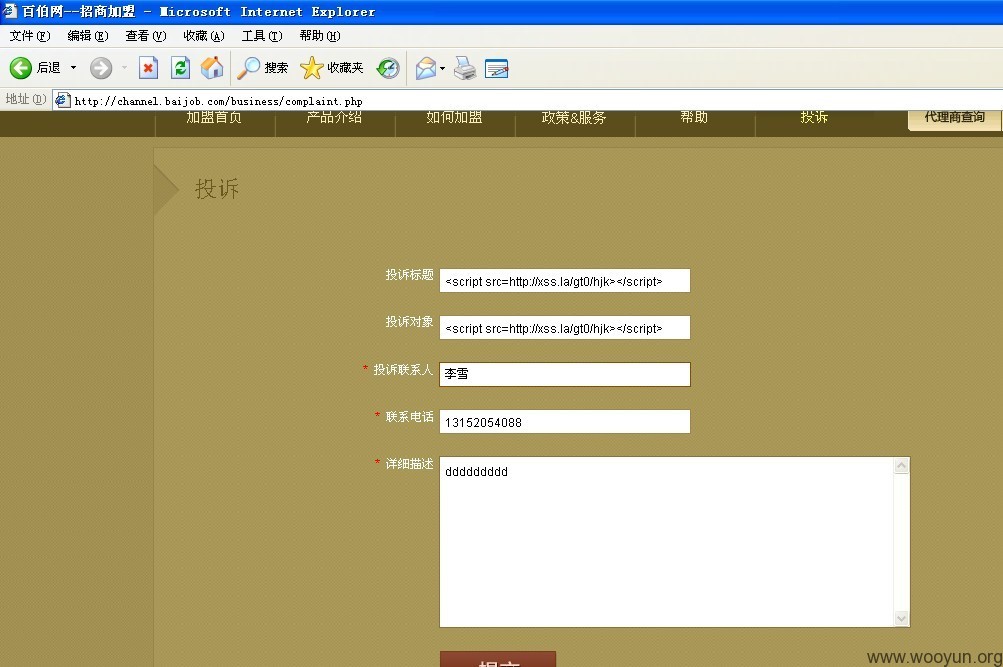Focus the 联系电话 input field
Viewport: 1003px width, 667px height.
[x=565, y=421]
